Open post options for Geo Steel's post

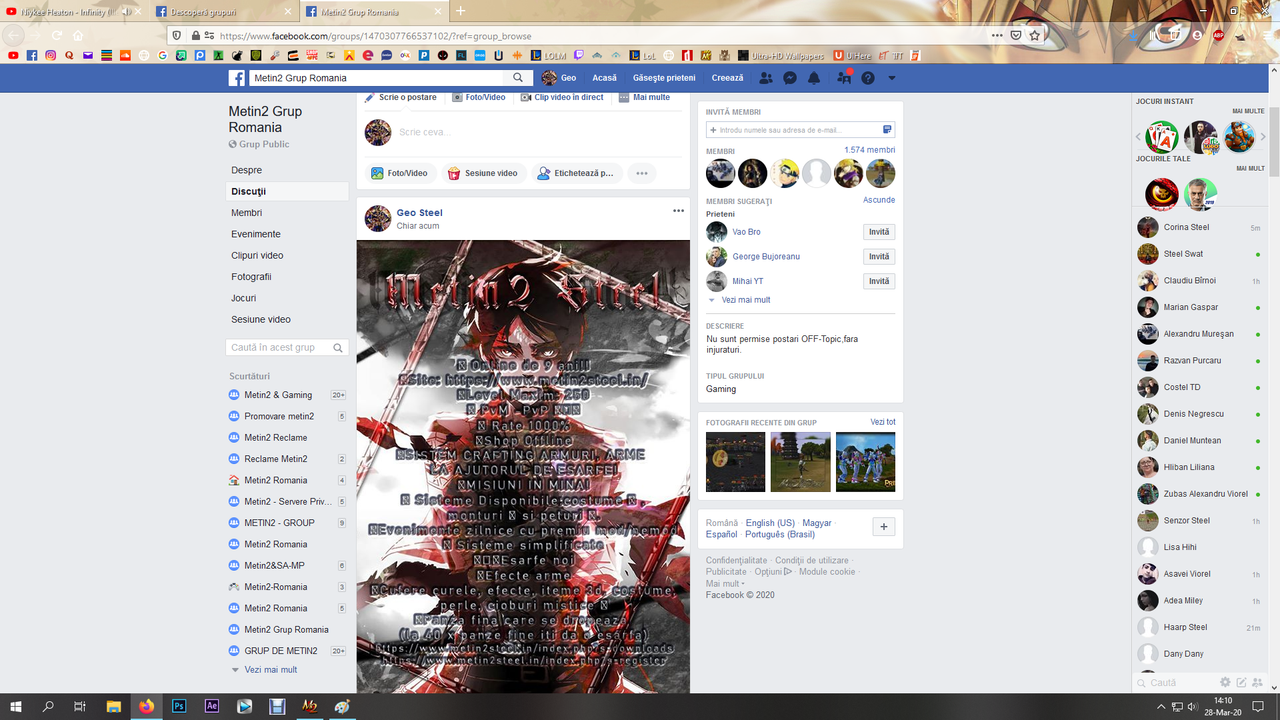tap(678, 211)
